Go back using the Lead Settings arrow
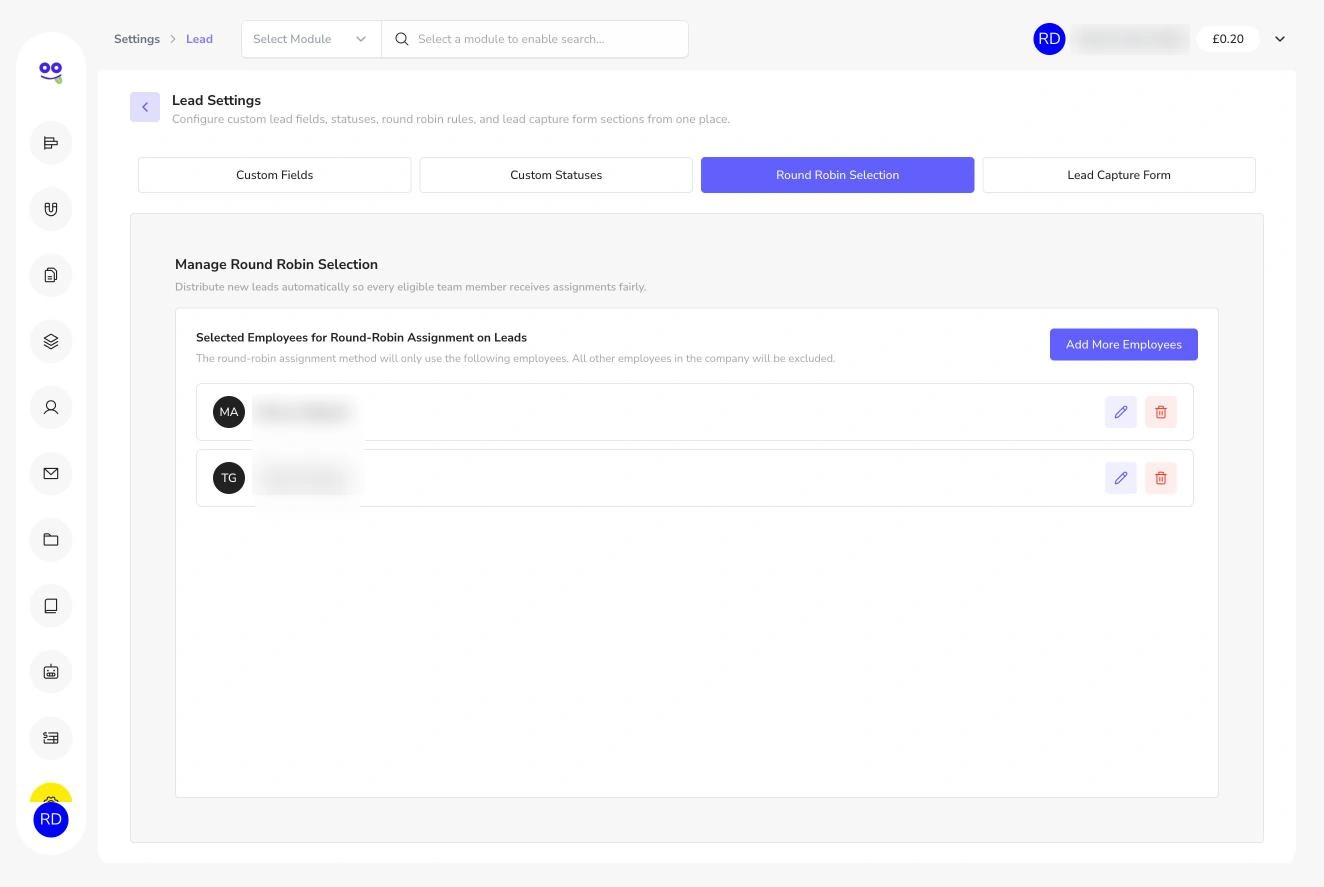 pyautogui.click(x=145, y=107)
